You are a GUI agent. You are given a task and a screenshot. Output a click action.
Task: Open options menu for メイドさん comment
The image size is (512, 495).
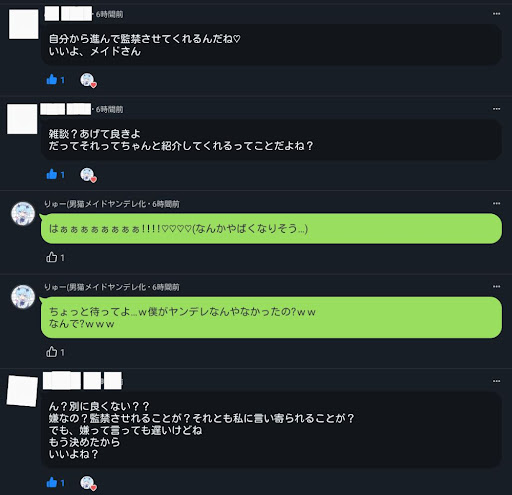point(496,14)
